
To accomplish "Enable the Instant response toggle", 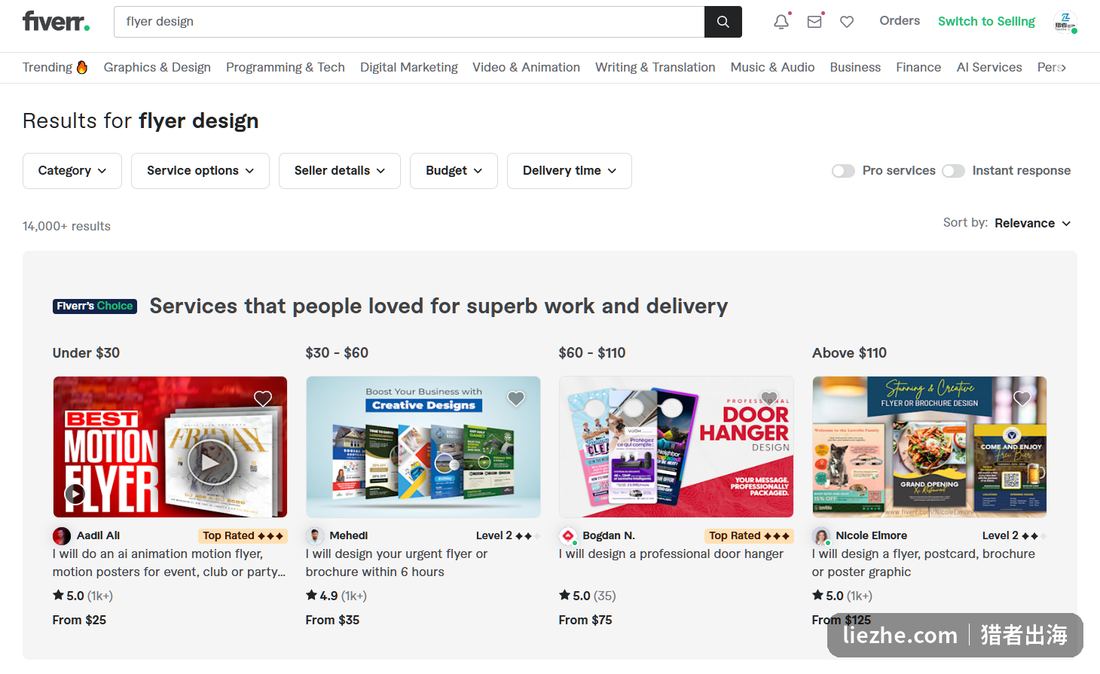I will tap(953, 171).
